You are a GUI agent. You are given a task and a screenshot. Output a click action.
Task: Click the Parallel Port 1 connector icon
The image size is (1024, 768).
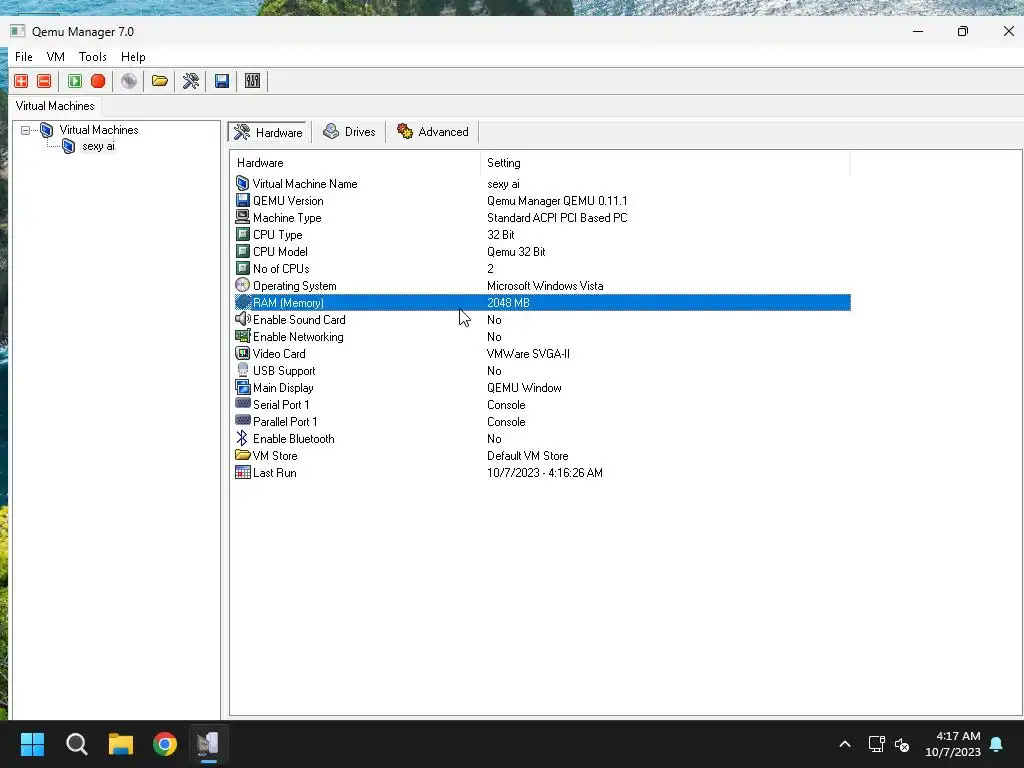pos(242,421)
